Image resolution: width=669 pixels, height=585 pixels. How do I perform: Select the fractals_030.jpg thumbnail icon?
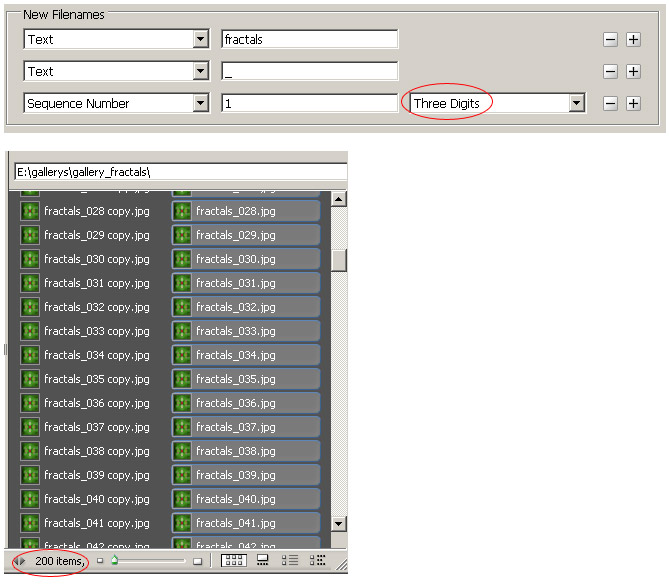183,259
